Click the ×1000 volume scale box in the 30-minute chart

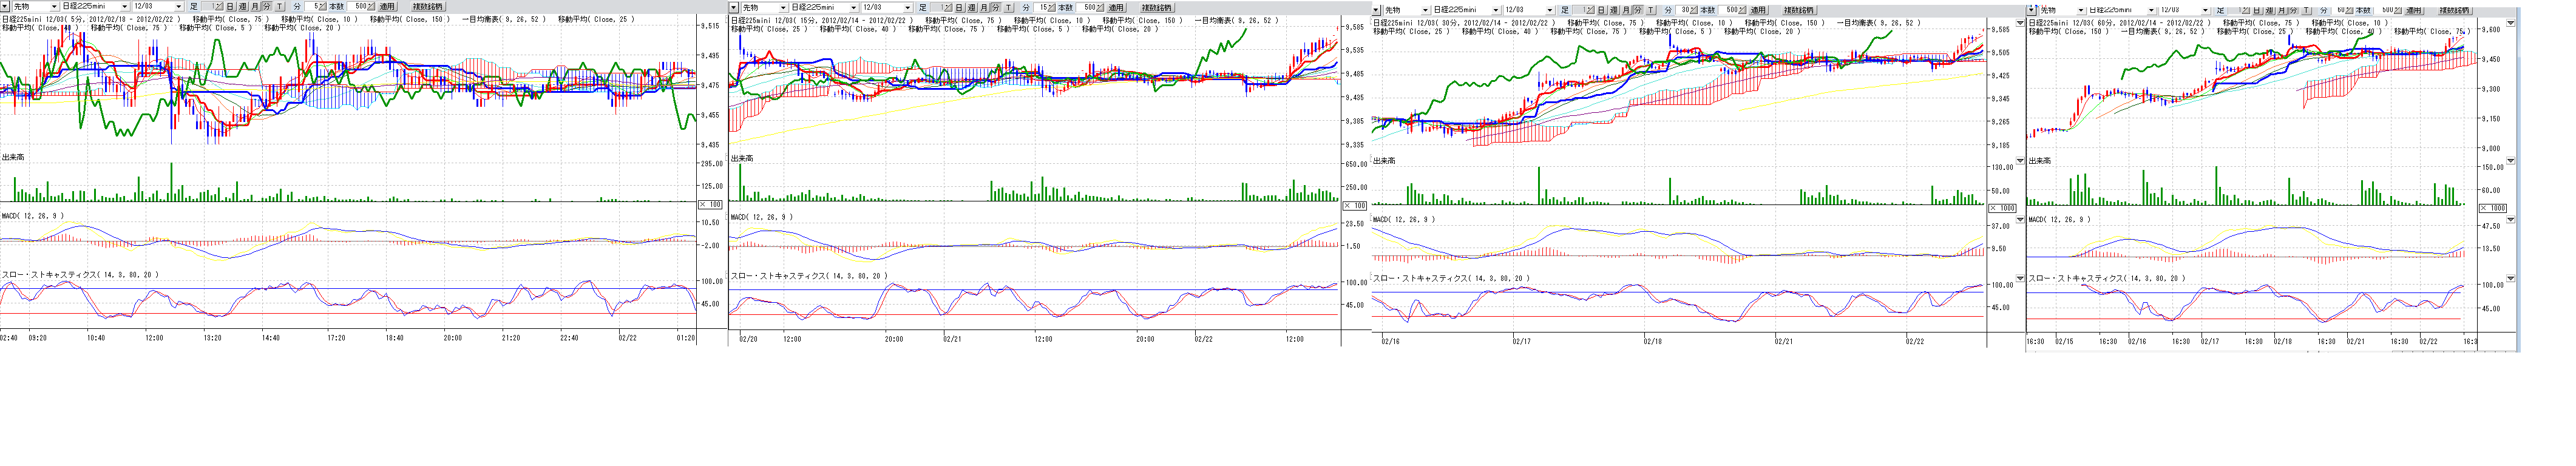[x=2001, y=208]
